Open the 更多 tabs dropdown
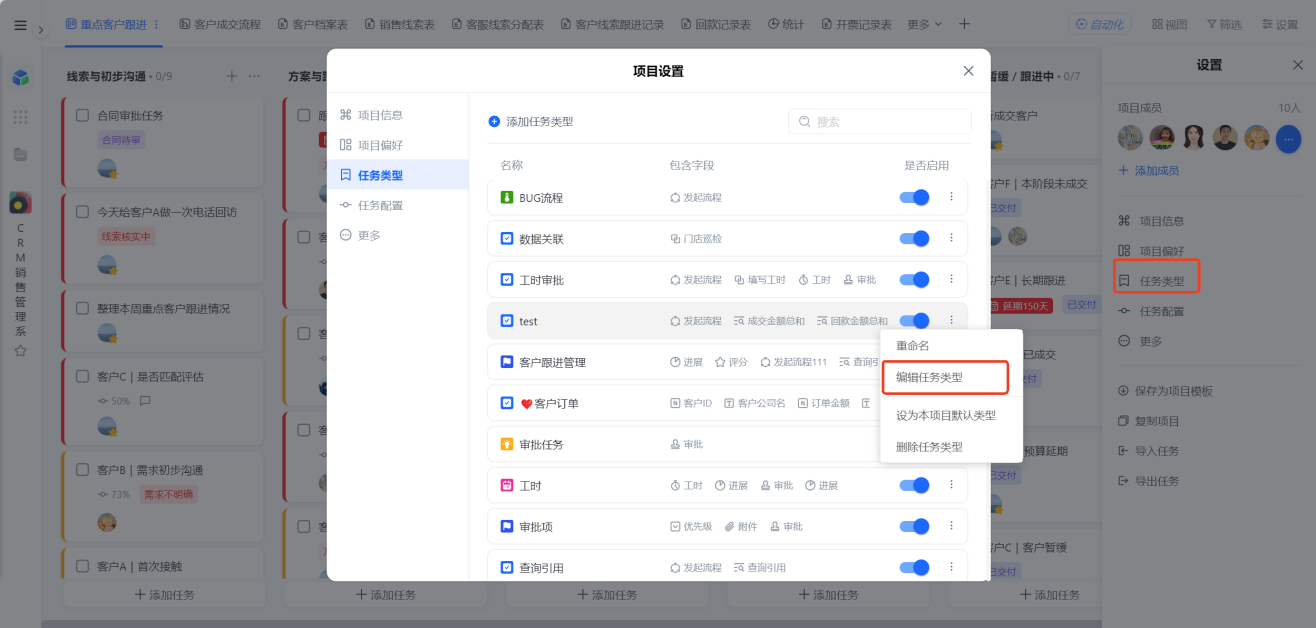 [x=927, y=24]
